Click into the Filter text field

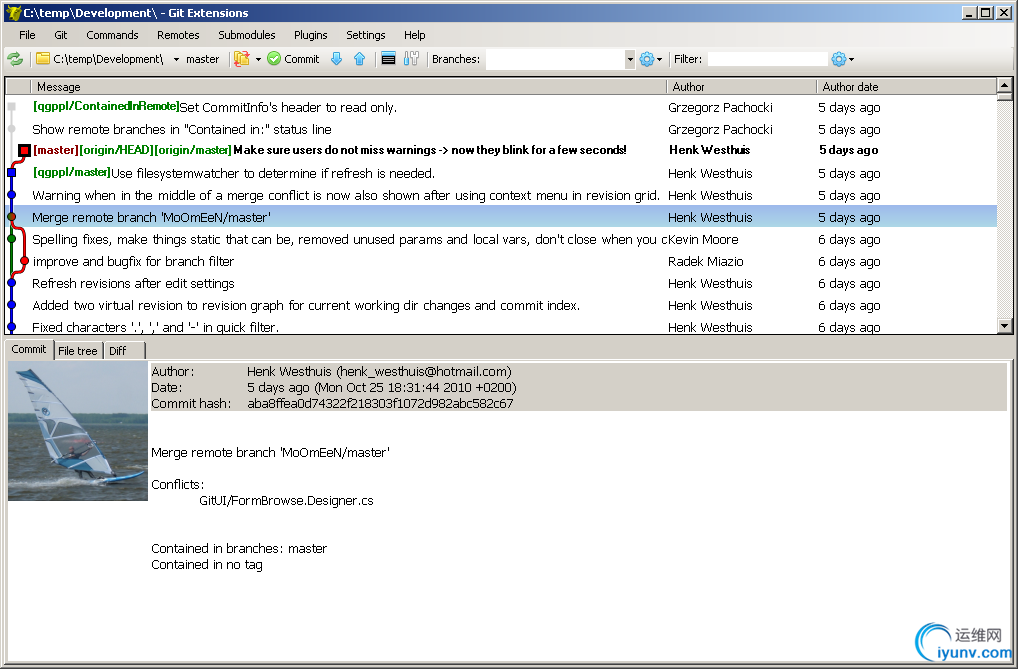click(767, 59)
